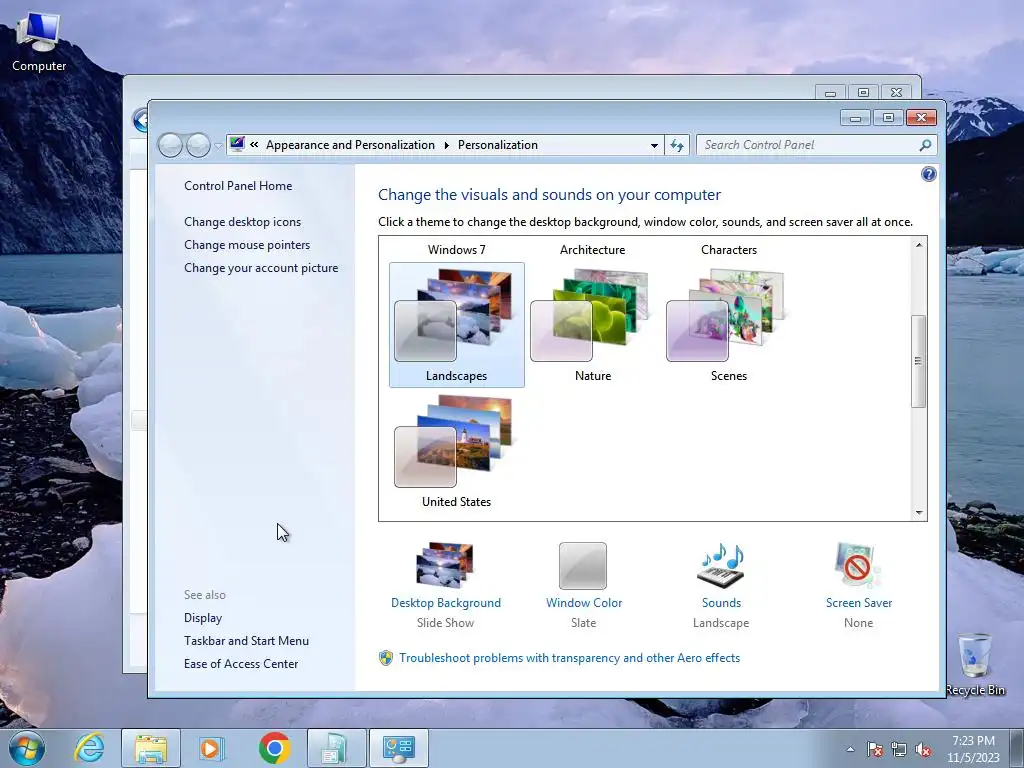The height and width of the screenshot is (768, 1024).
Task: Launch Internet Explorer from taskbar
Action: click(89, 748)
